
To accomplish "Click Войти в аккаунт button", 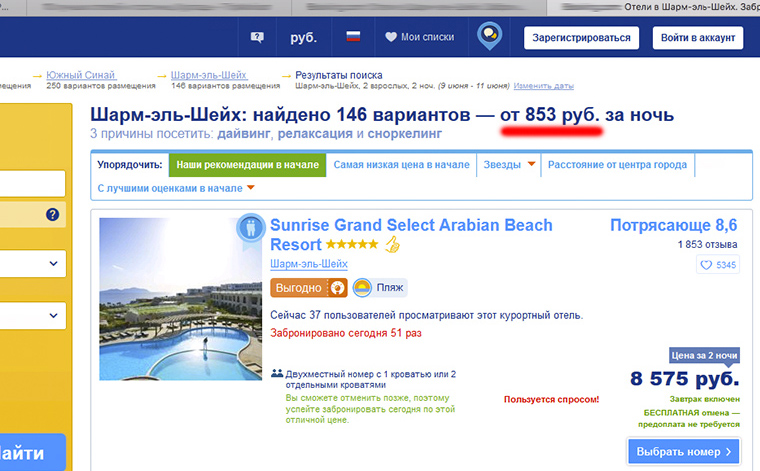I will coord(698,38).
